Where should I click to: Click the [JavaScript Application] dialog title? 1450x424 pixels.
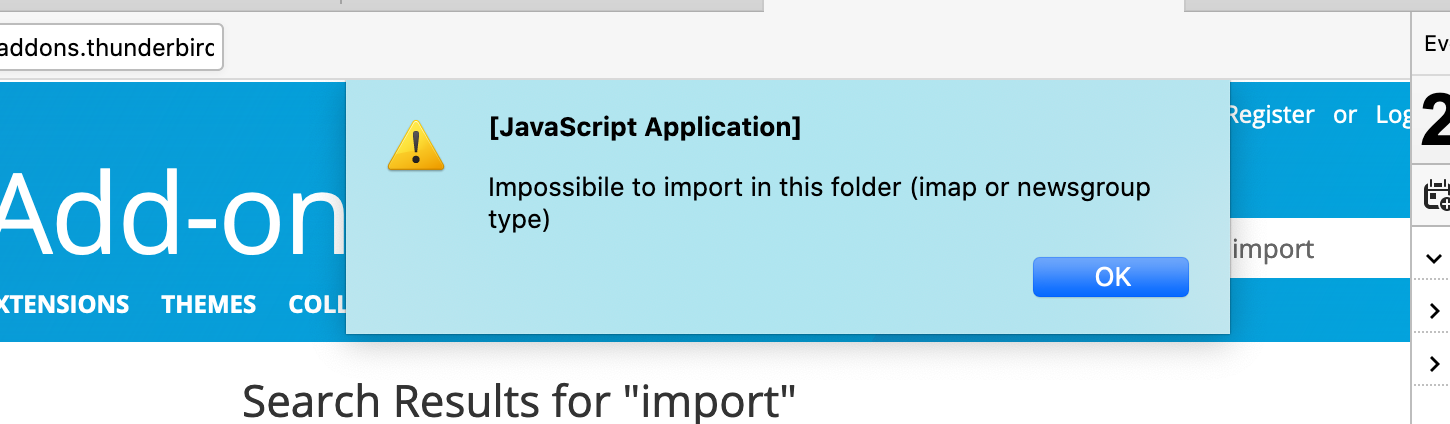click(645, 128)
